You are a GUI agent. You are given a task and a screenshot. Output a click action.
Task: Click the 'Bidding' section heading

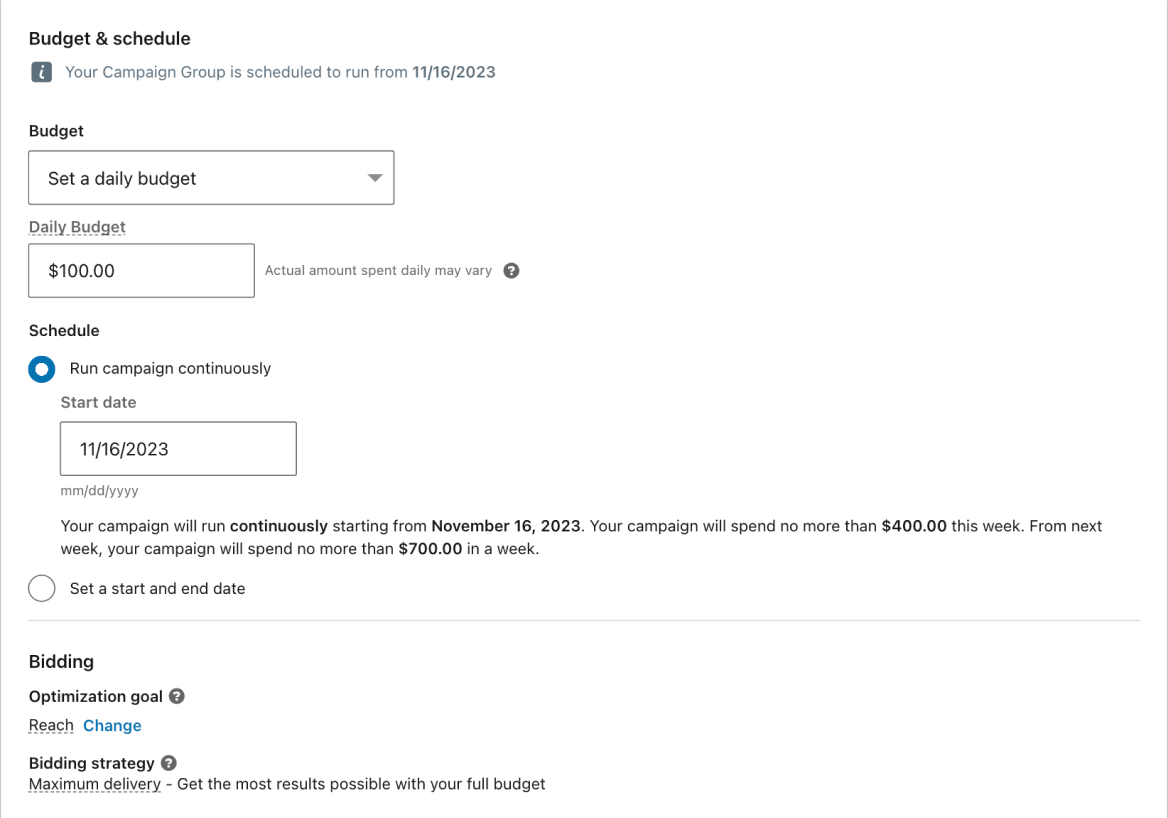coord(61,661)
